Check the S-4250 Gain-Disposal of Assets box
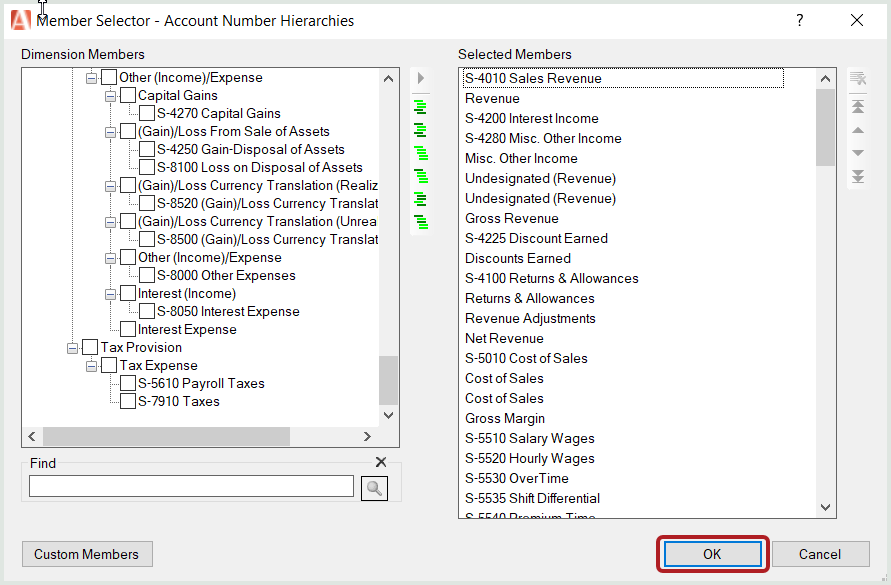The width and height of the screenshot is (891, 585). [x=147, y=150]
